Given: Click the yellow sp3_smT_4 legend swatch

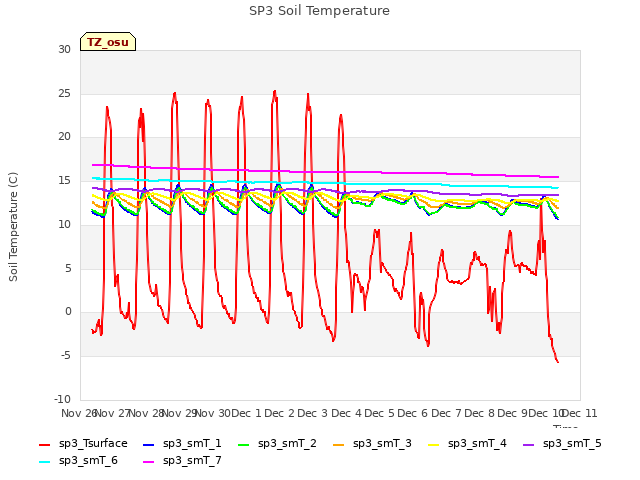Looking at the screenshot, I should (x=434, y=444).
